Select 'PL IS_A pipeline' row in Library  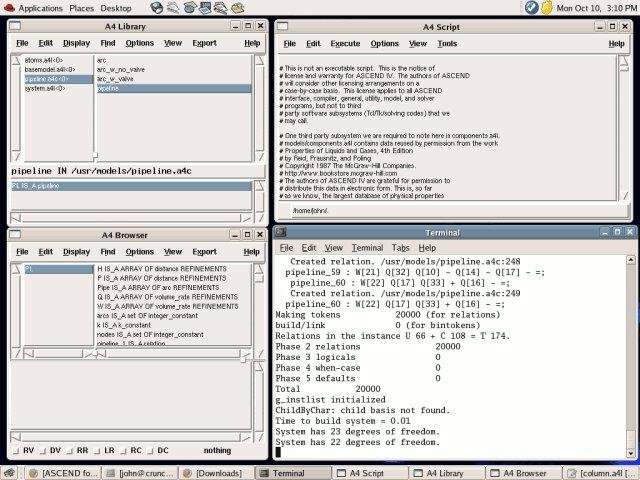pyautogui.click(x=131, y=186)
